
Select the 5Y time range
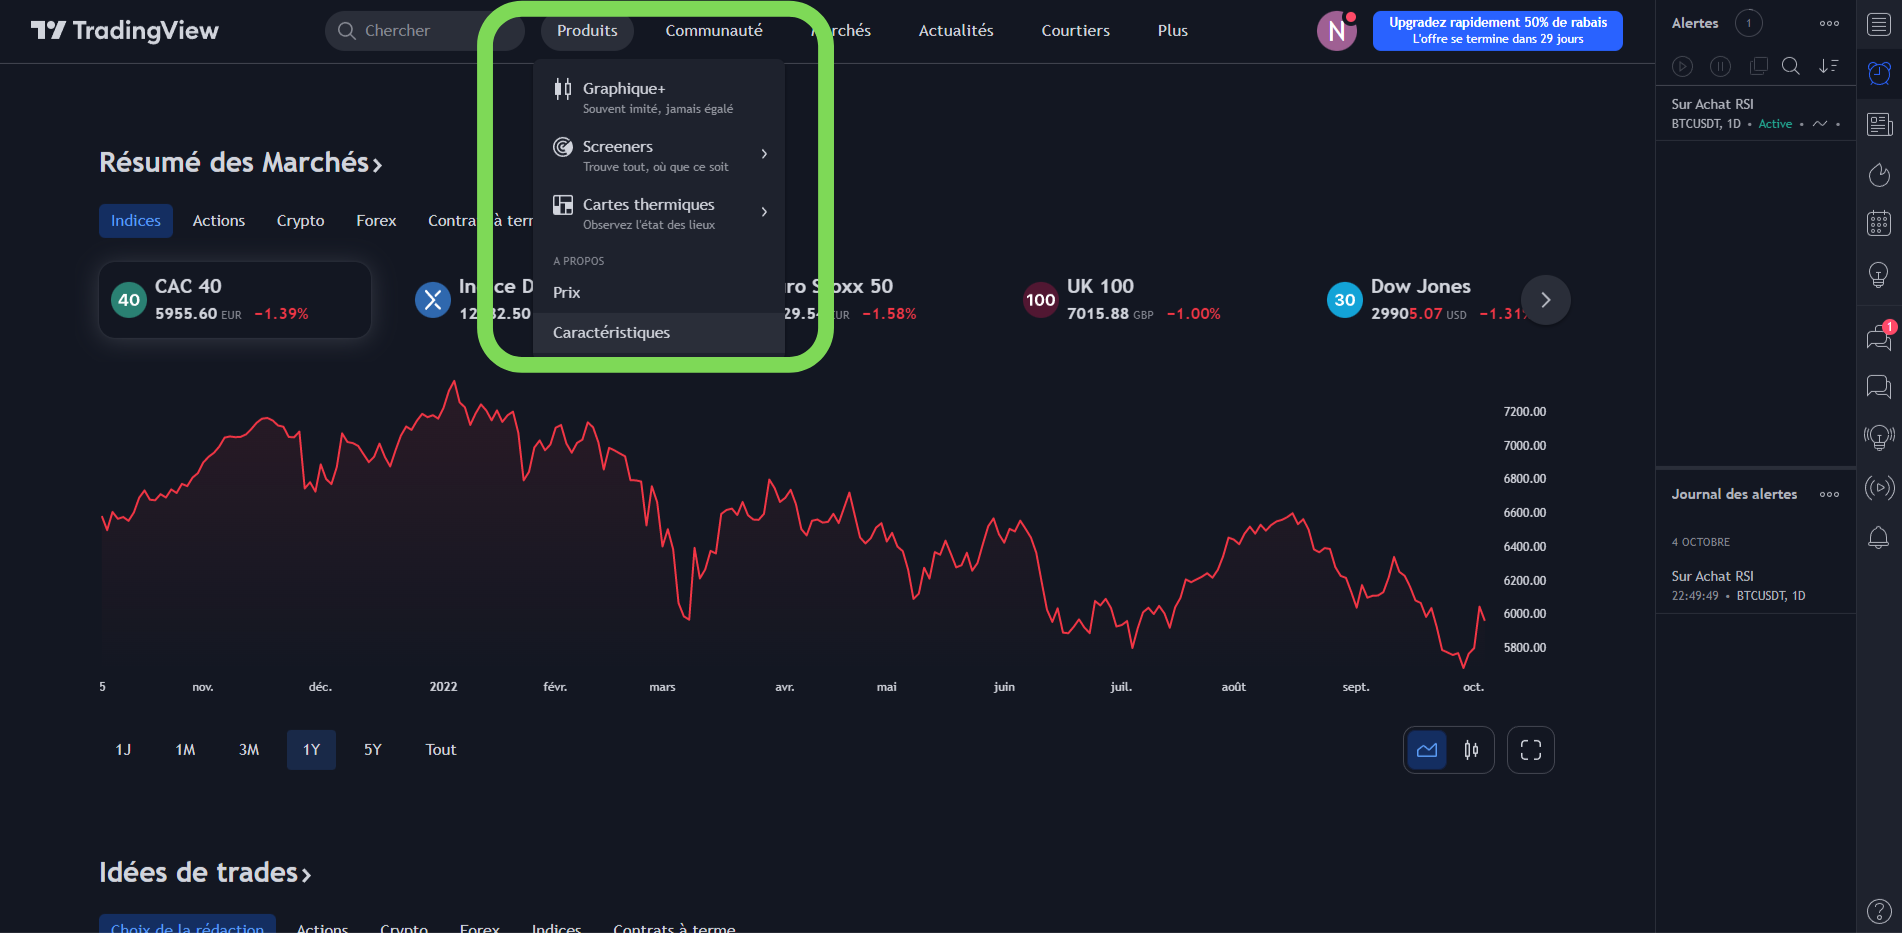[373, 750]
